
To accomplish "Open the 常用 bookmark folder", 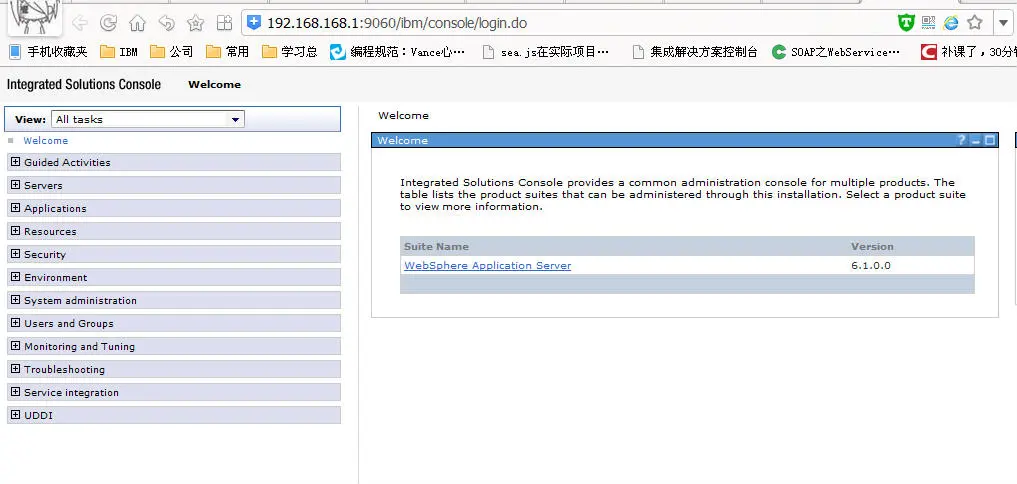I will coord(227,52).
